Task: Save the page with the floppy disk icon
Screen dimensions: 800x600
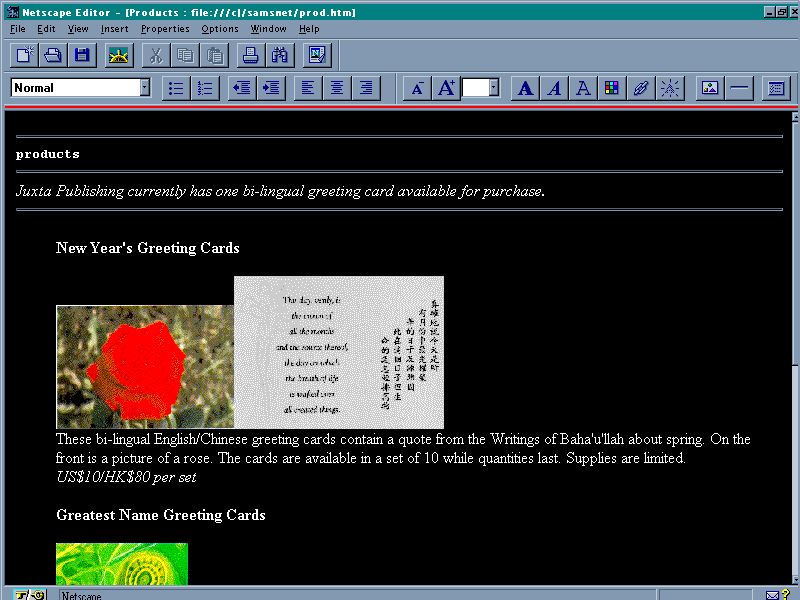Action: 82,55
